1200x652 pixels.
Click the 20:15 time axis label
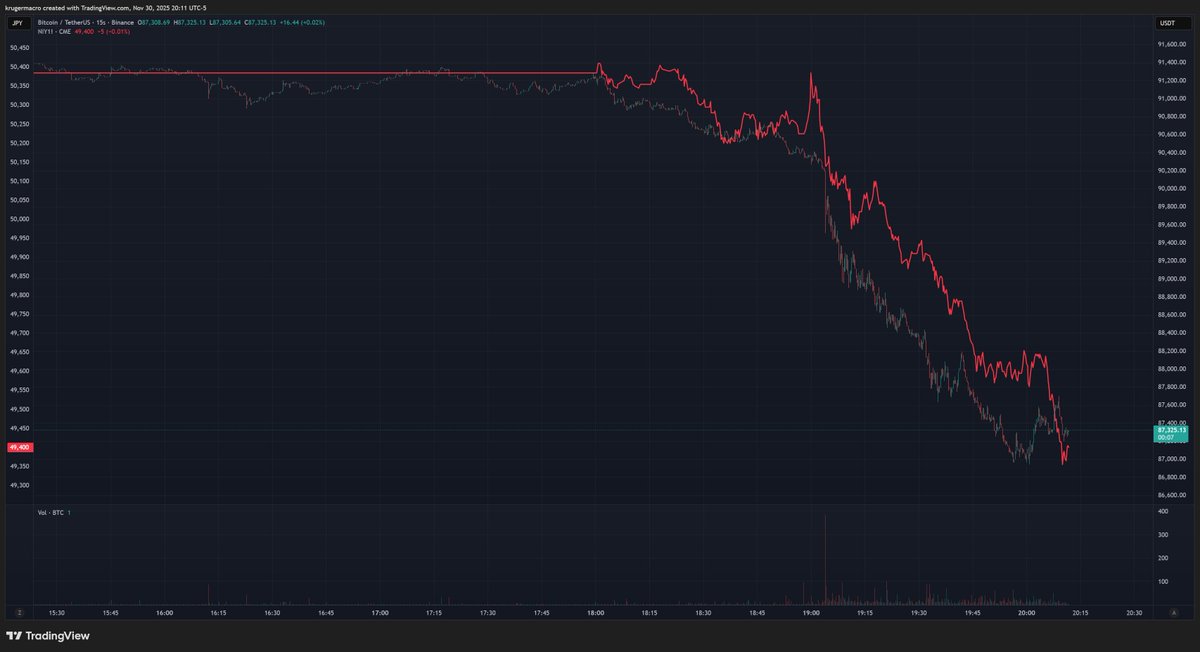pyautogui.click(x=1080, y=612)
